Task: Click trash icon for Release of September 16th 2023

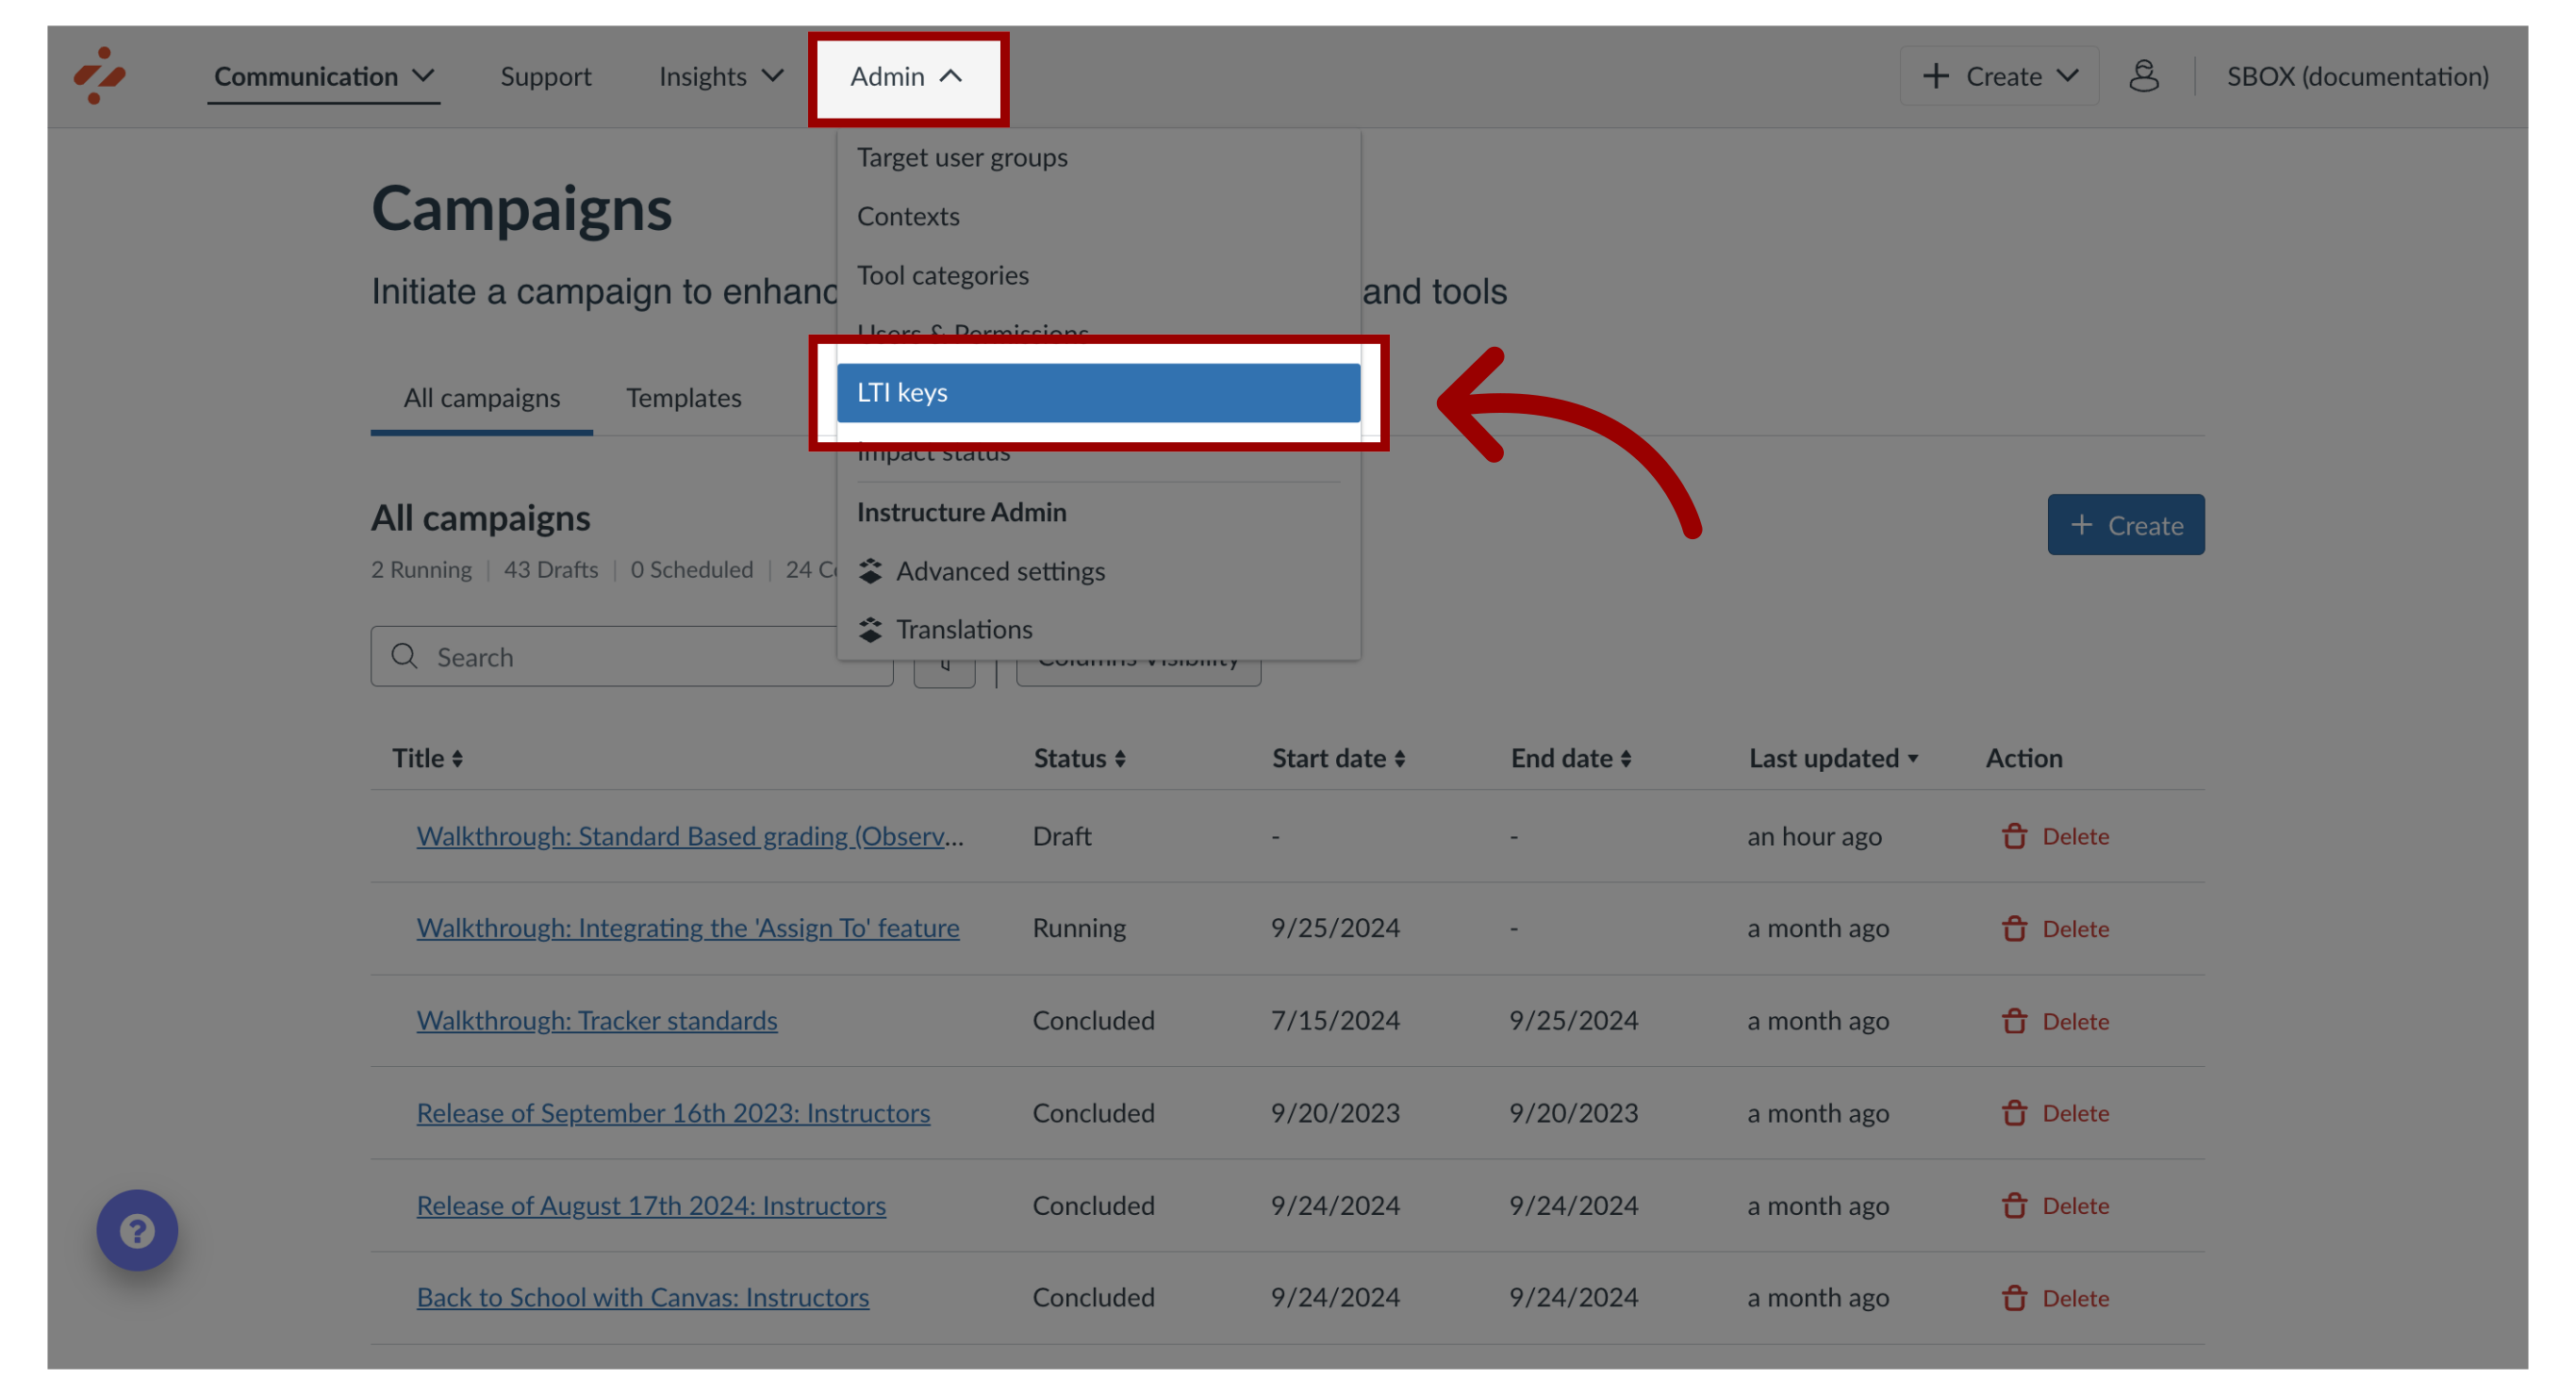Action: tap(2014, 1113)
